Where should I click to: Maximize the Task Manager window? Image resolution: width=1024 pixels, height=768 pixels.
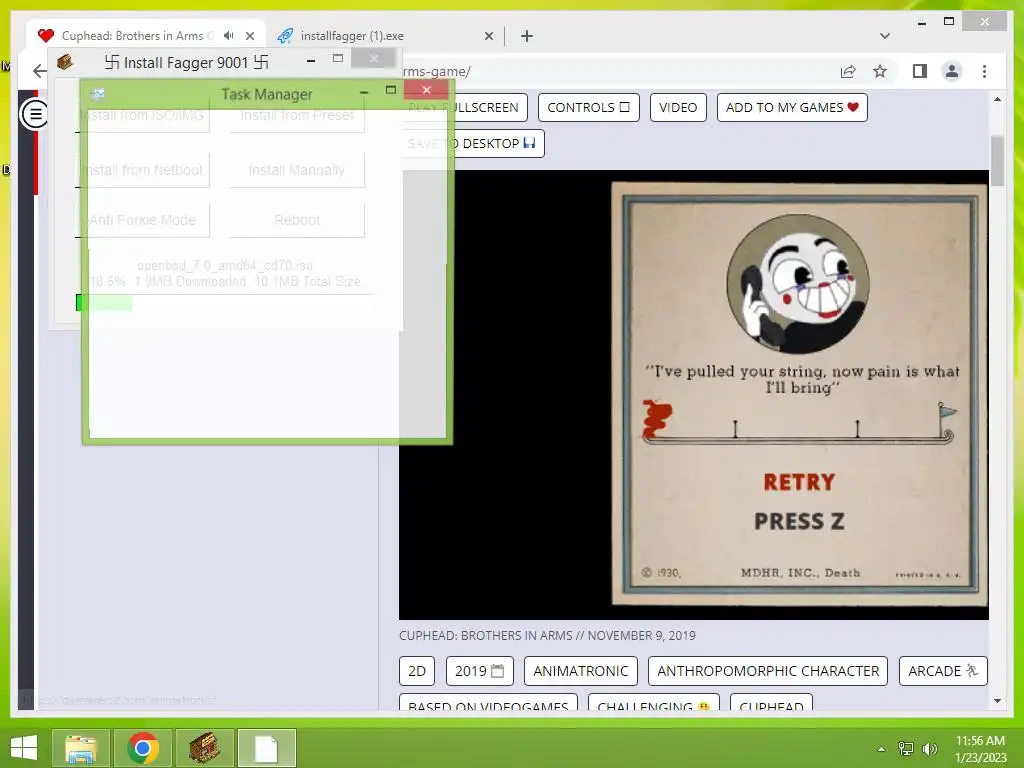(x=391, y=90)
